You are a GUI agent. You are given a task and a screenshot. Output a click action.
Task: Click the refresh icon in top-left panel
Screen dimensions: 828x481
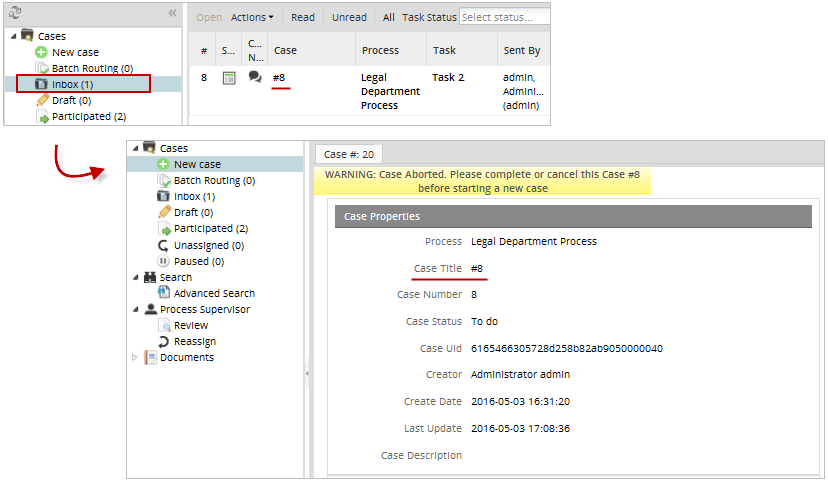click(13, 14)
